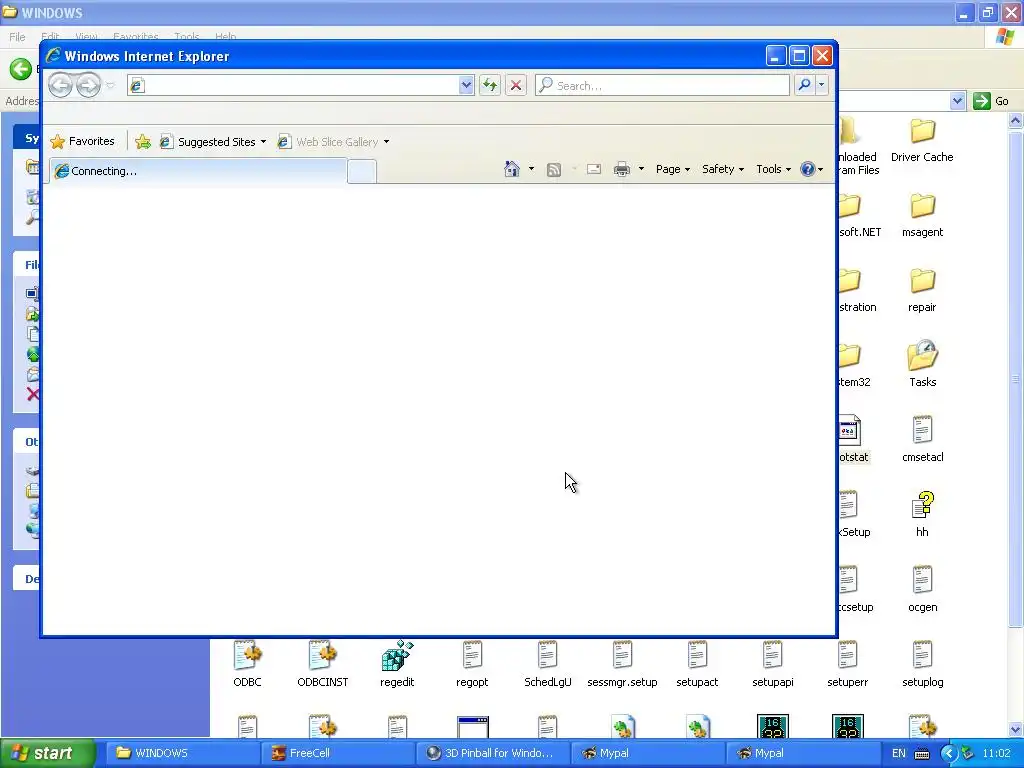Click the magnifier Search button
This screenshot has width=1024, height=768.
[x=805, y=85]
